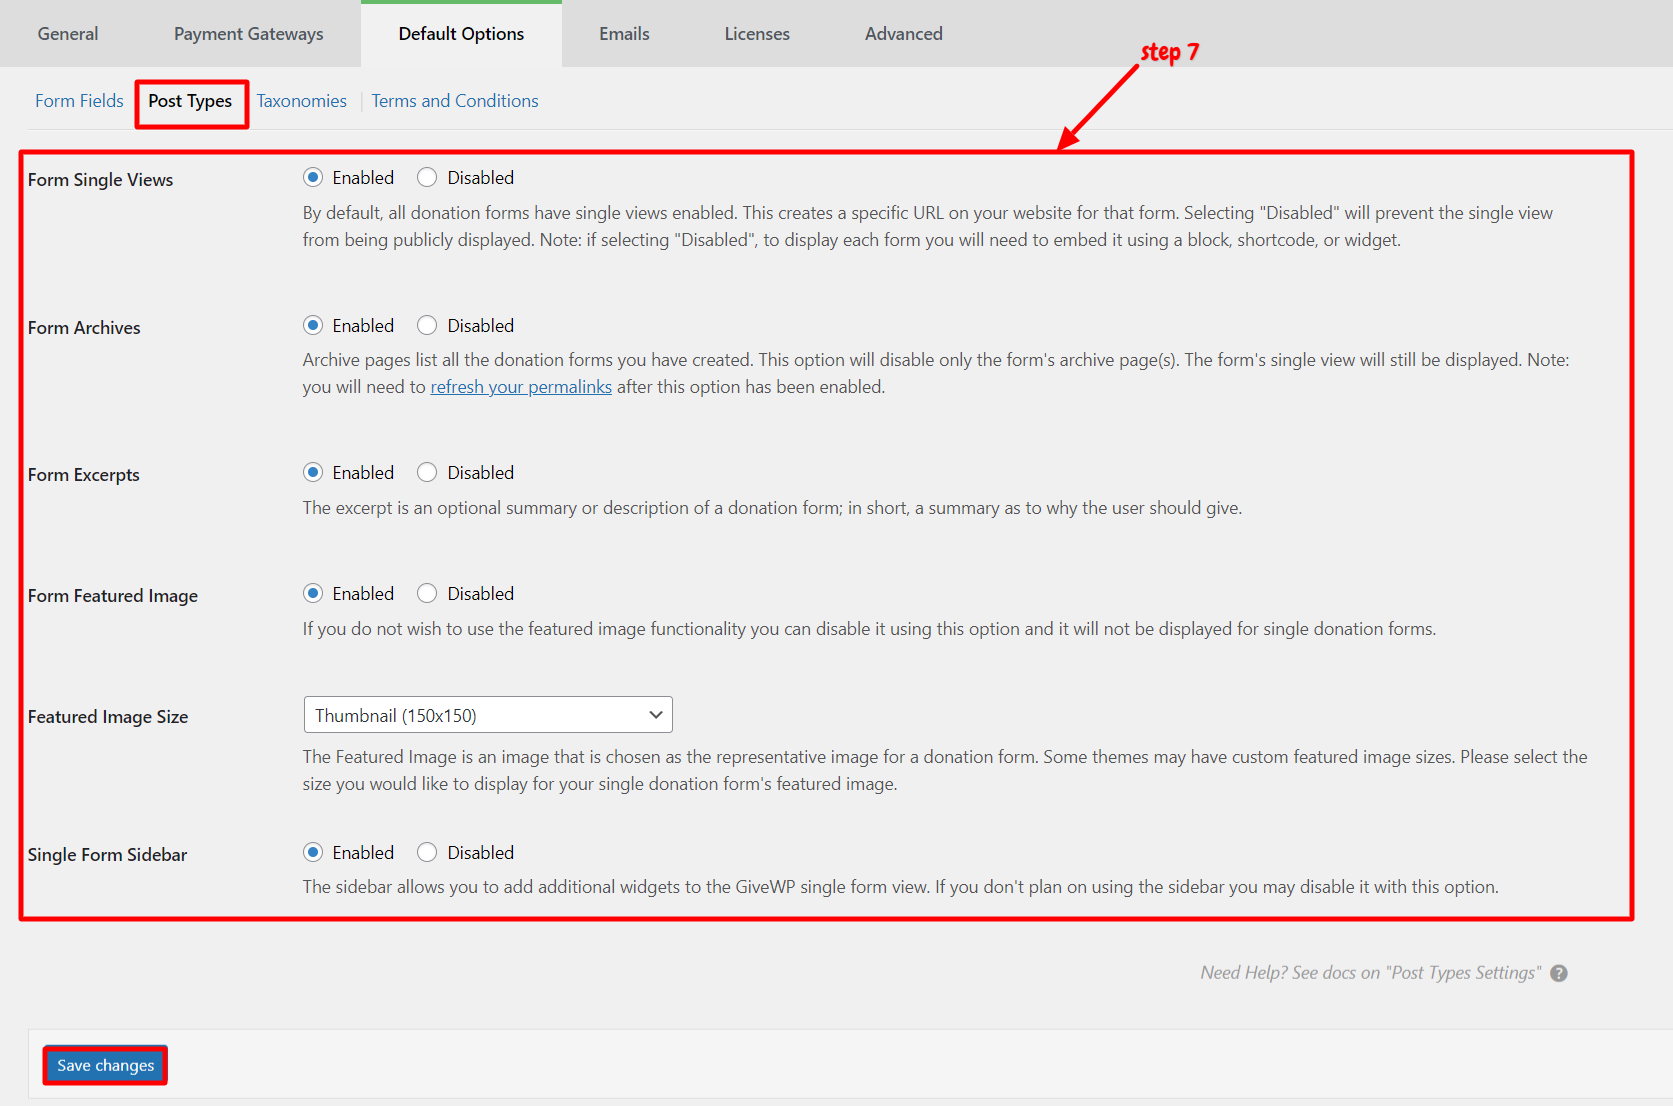The height and width of the screenshot is (1106, 1673).
Task: Disable the Form Featured Image option
Action: click(427, 594)
